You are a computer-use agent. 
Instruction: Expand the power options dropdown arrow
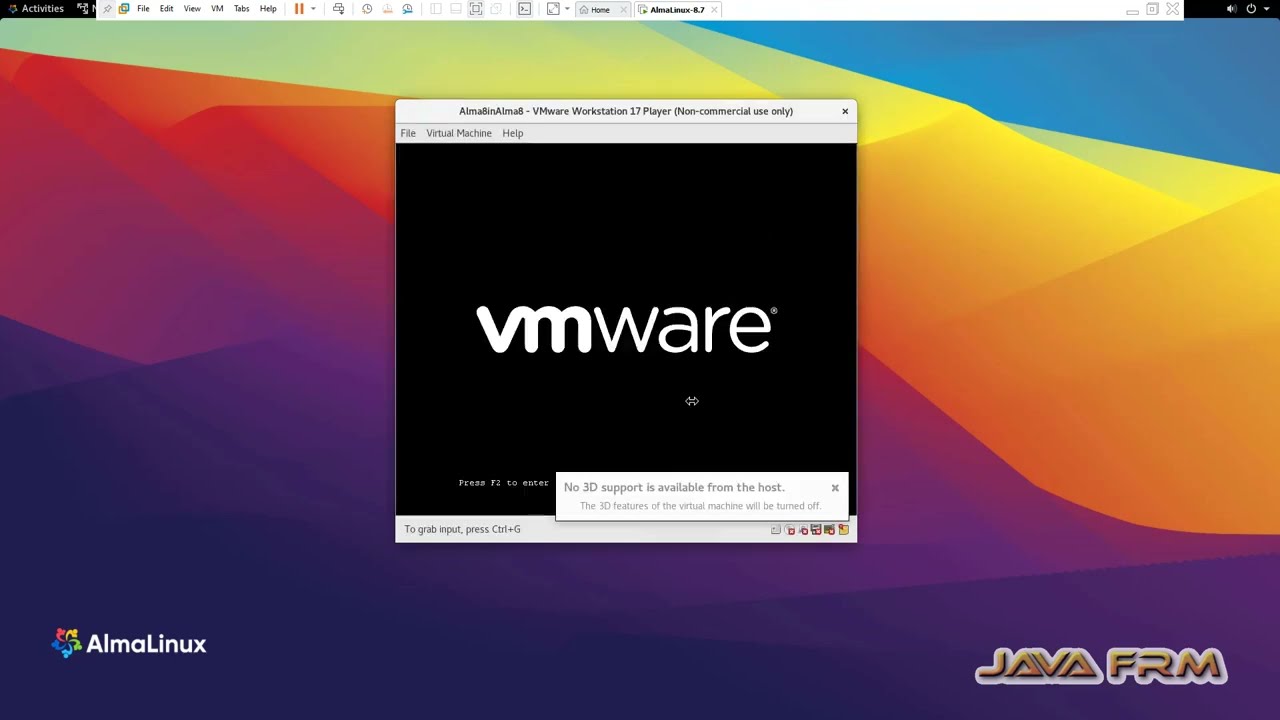coord(313,9)
